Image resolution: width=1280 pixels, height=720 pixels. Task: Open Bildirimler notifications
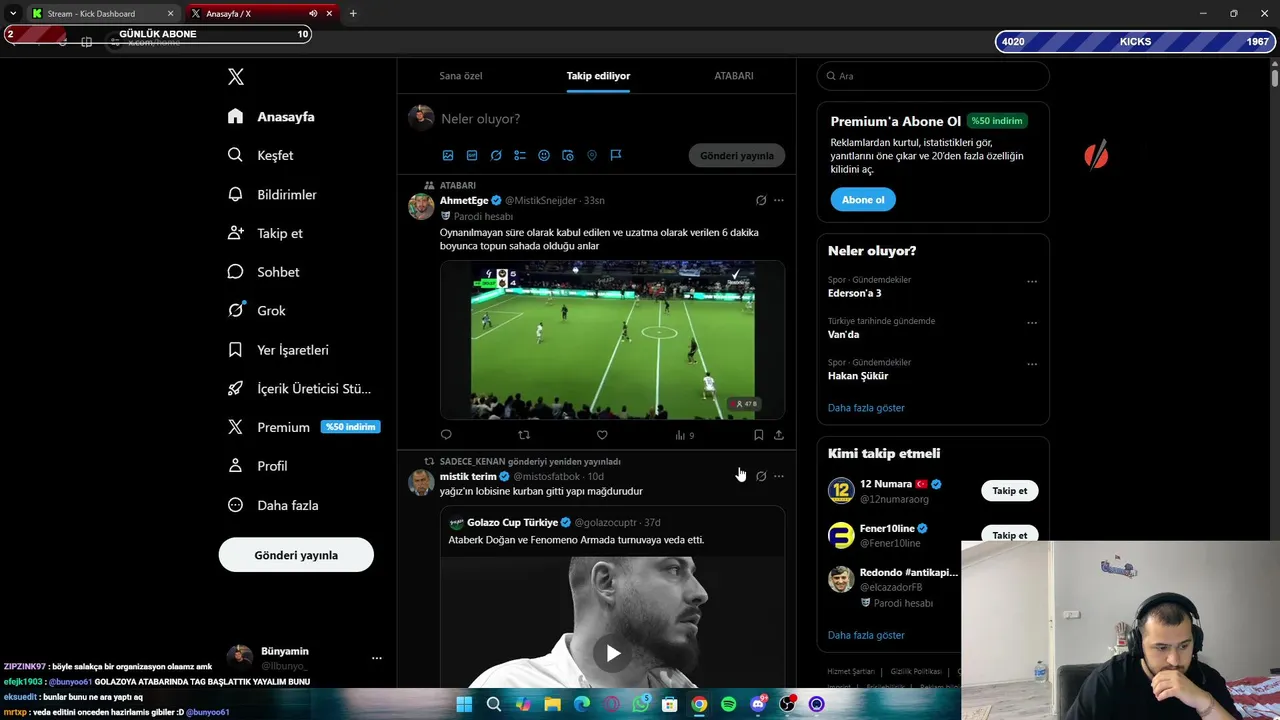(x=273, y=194)
